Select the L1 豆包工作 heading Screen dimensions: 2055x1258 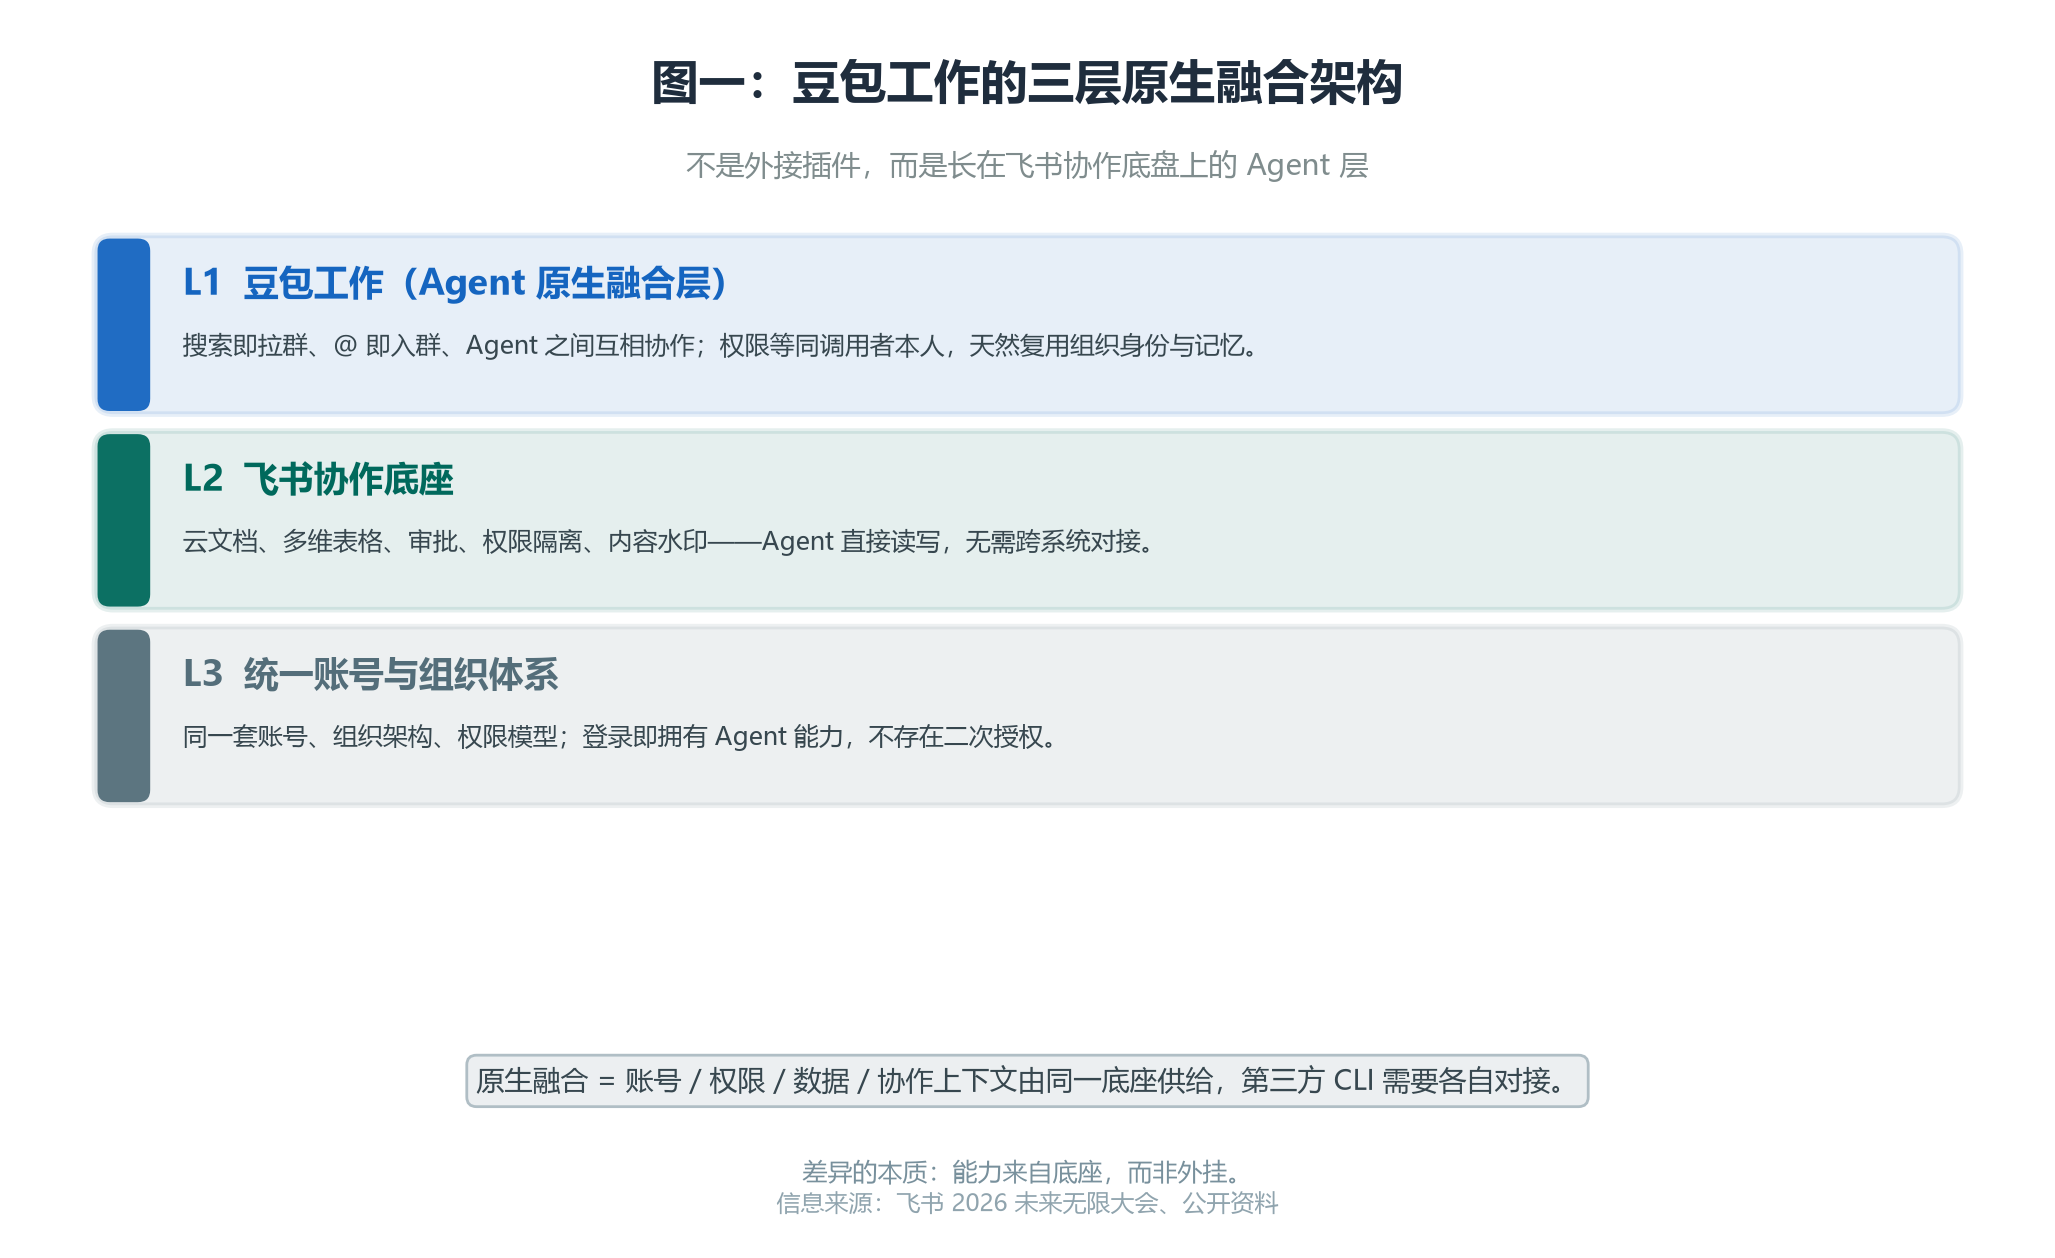(x=455, y=283)
